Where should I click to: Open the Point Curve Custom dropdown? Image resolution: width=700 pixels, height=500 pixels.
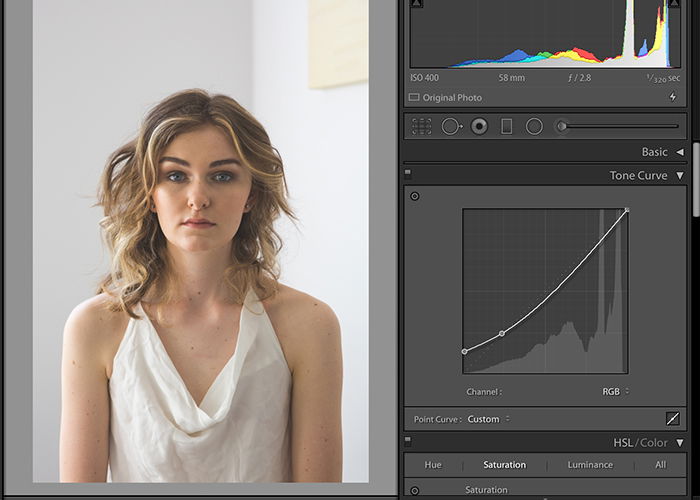[x=488, y=419]
